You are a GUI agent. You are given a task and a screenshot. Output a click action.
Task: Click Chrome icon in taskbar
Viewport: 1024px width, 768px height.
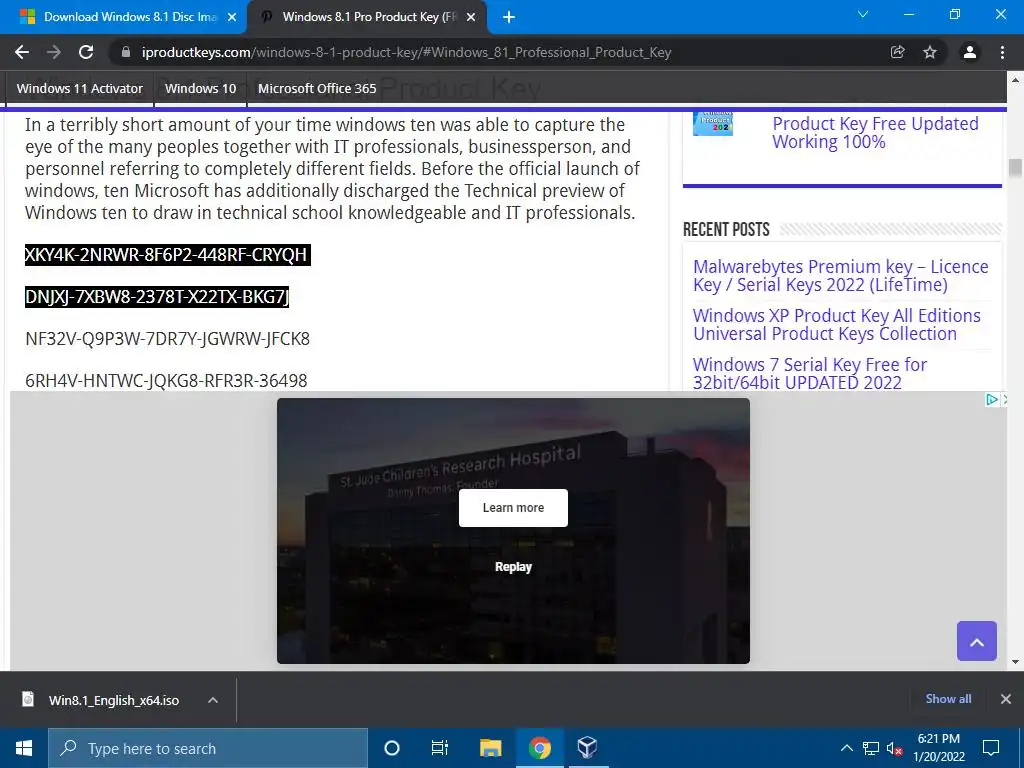click(x=539, y=748)
